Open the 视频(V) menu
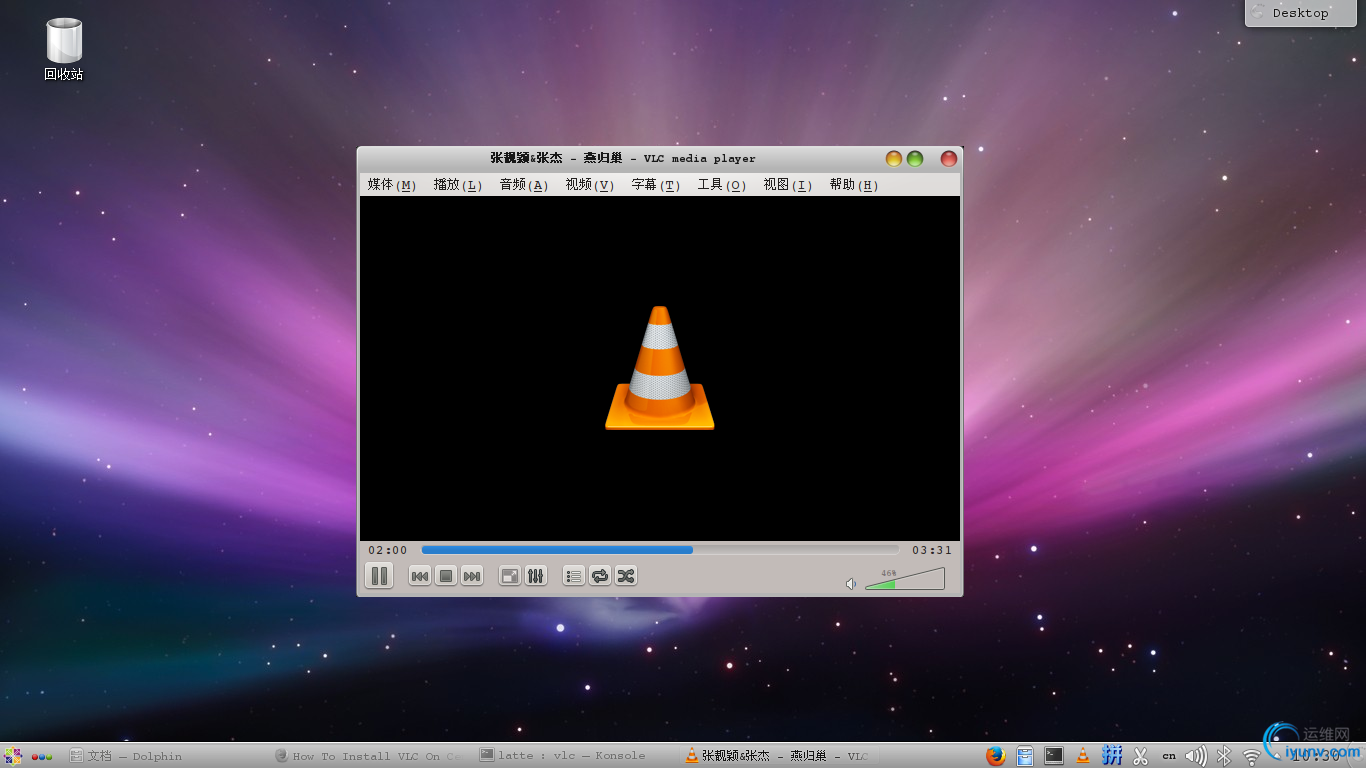Image resolution: width=1366 pixels, height=768 pixels. coord(590,185)
